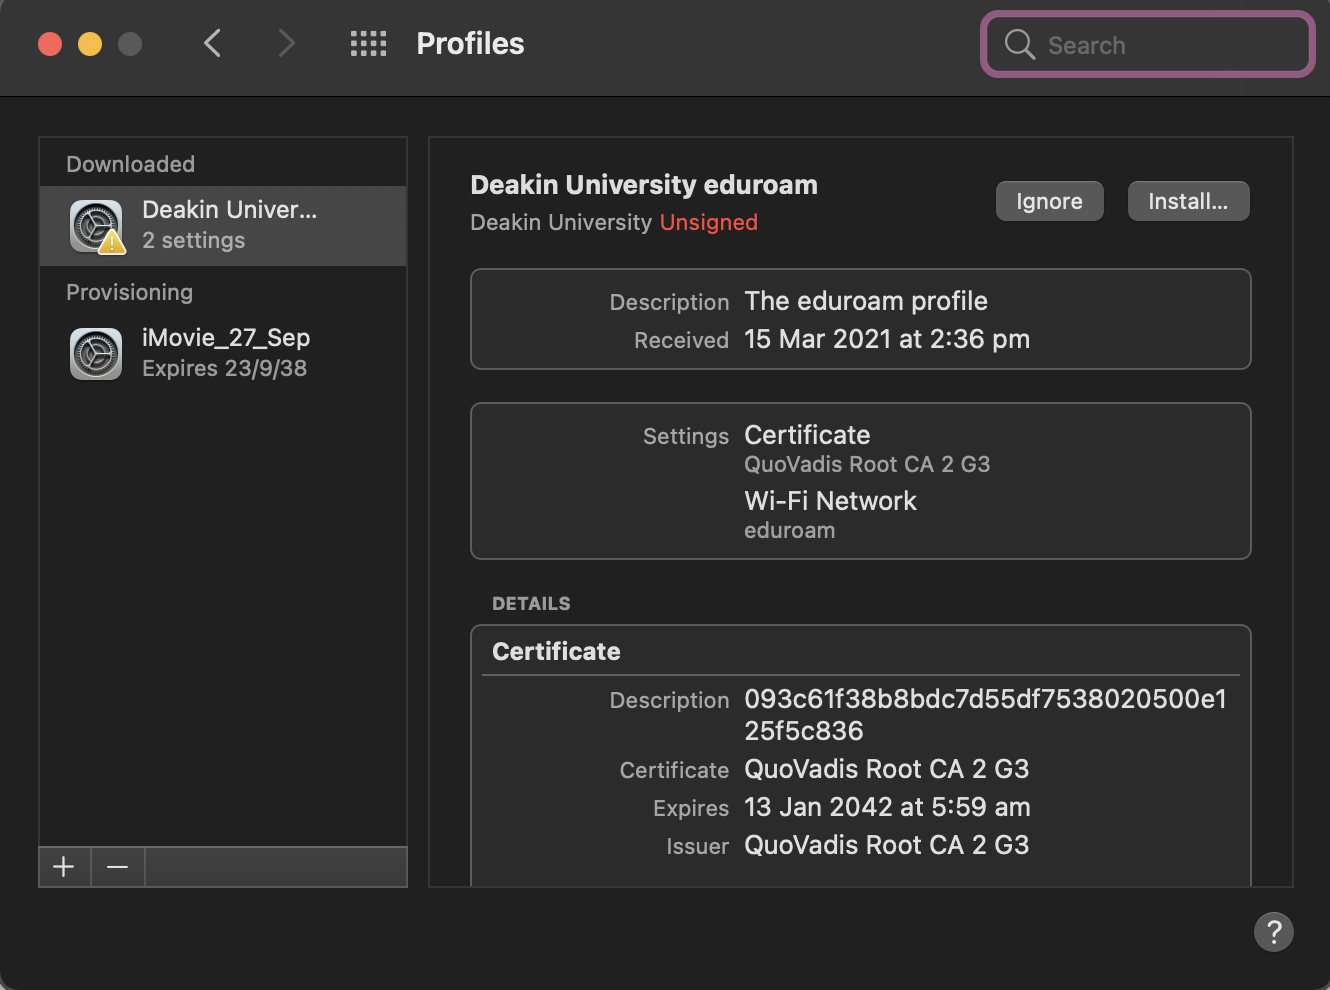The image size is (1330, 990).
Task: Click the 'Expires 23/9/38' subtitle
Action: (224, 368)
